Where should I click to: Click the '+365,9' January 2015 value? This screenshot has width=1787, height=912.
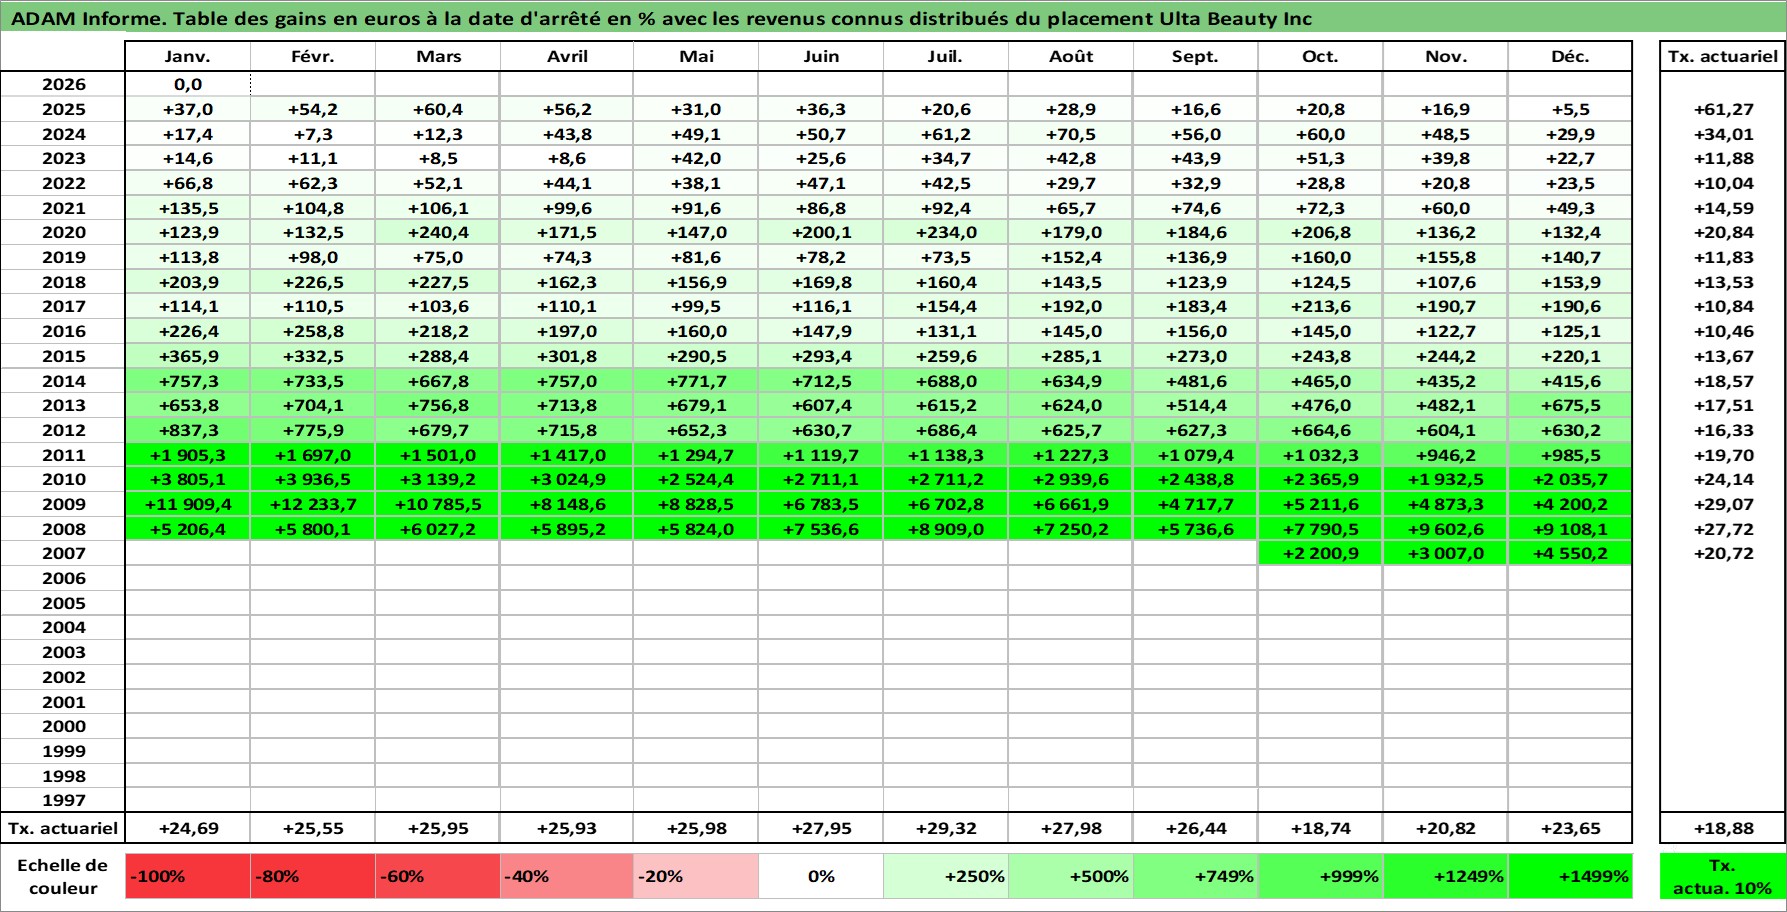point(188,356)
